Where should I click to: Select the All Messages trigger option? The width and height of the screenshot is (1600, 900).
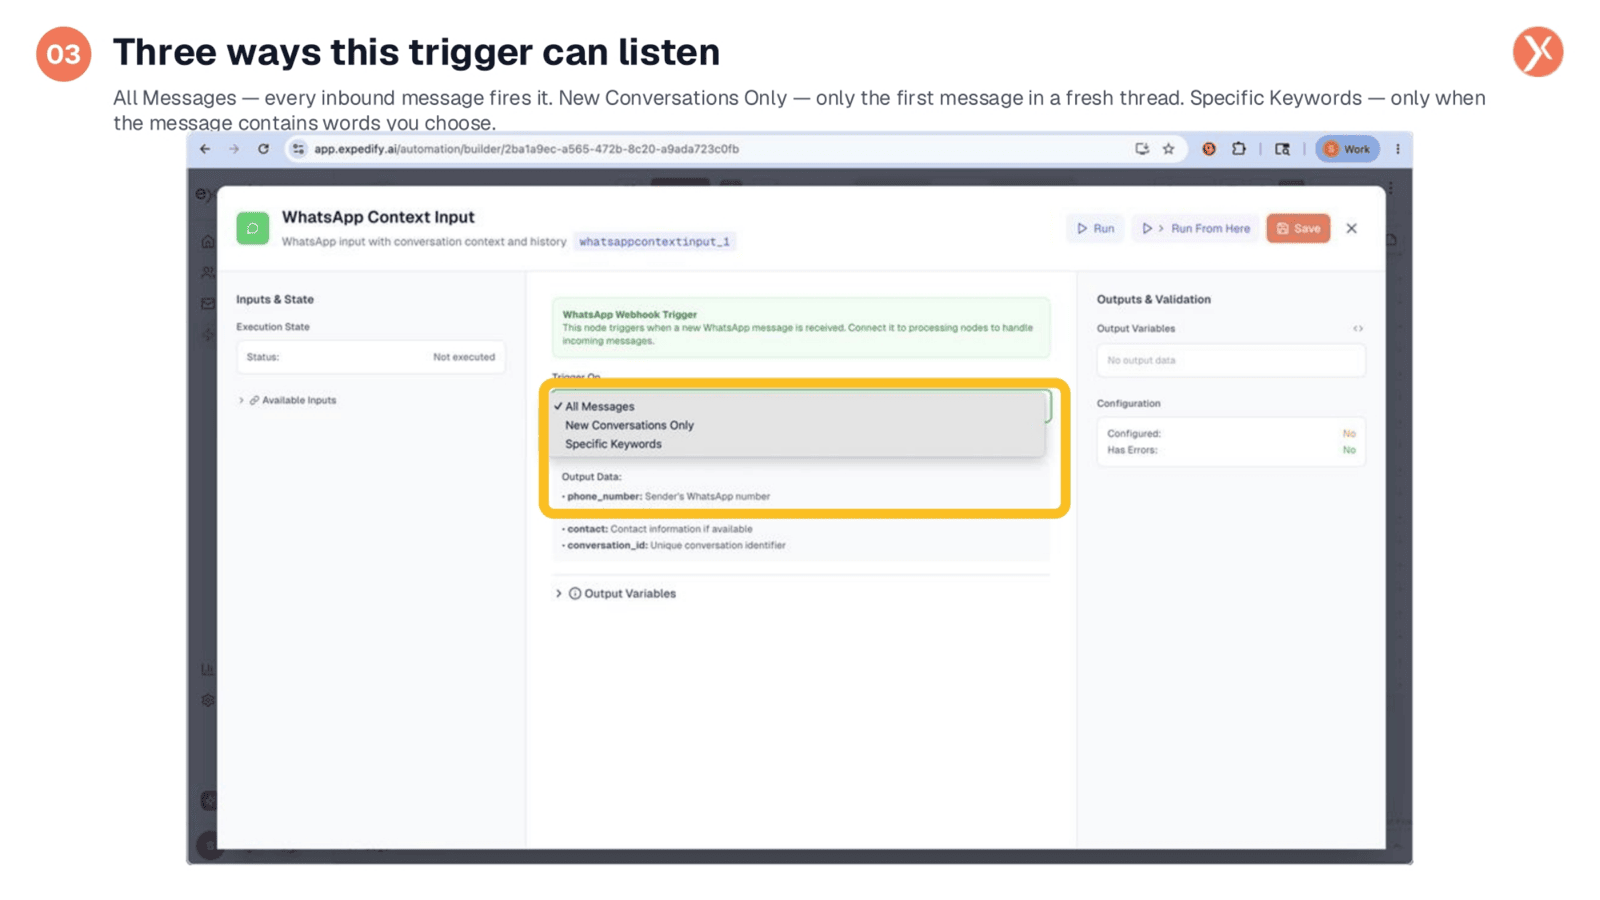(797, 406)
